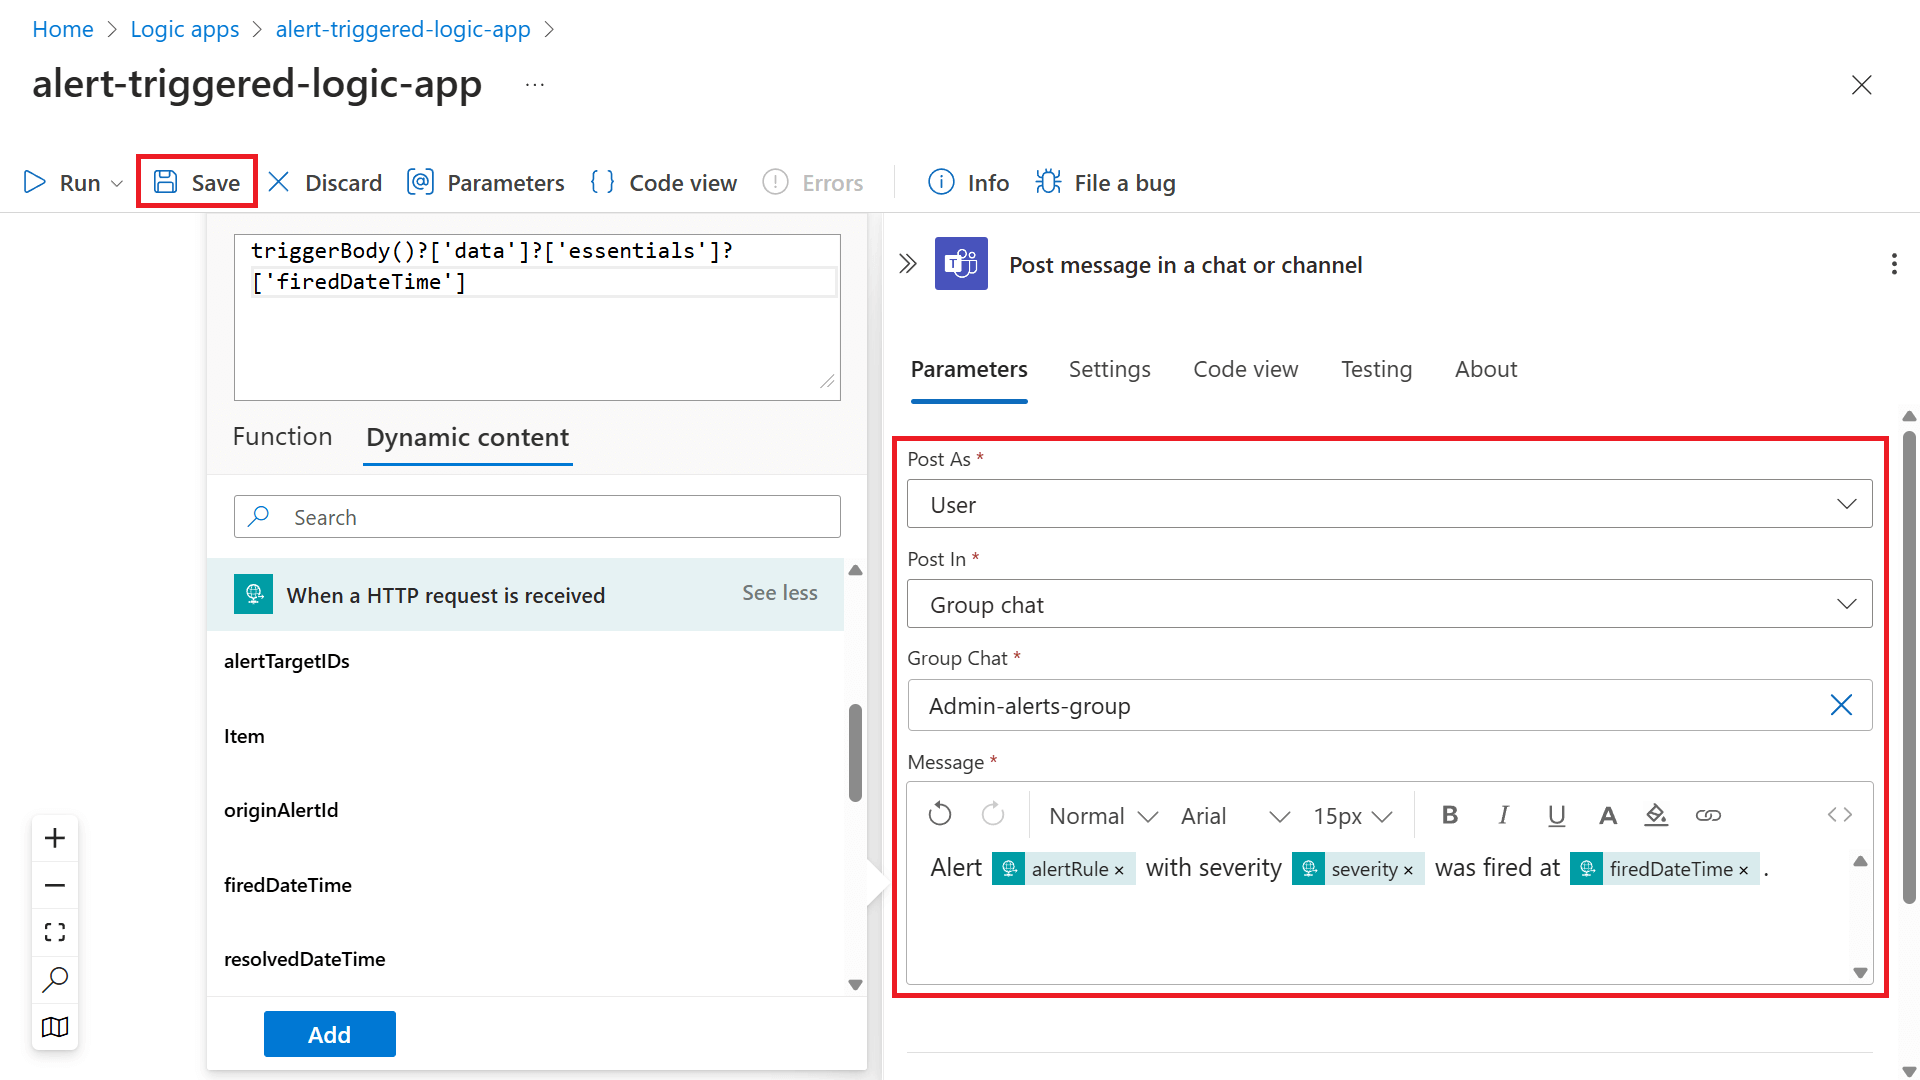Click the Save button in toolbar
Viewport: 1920px width, 1080px height.
click(196, 182)
